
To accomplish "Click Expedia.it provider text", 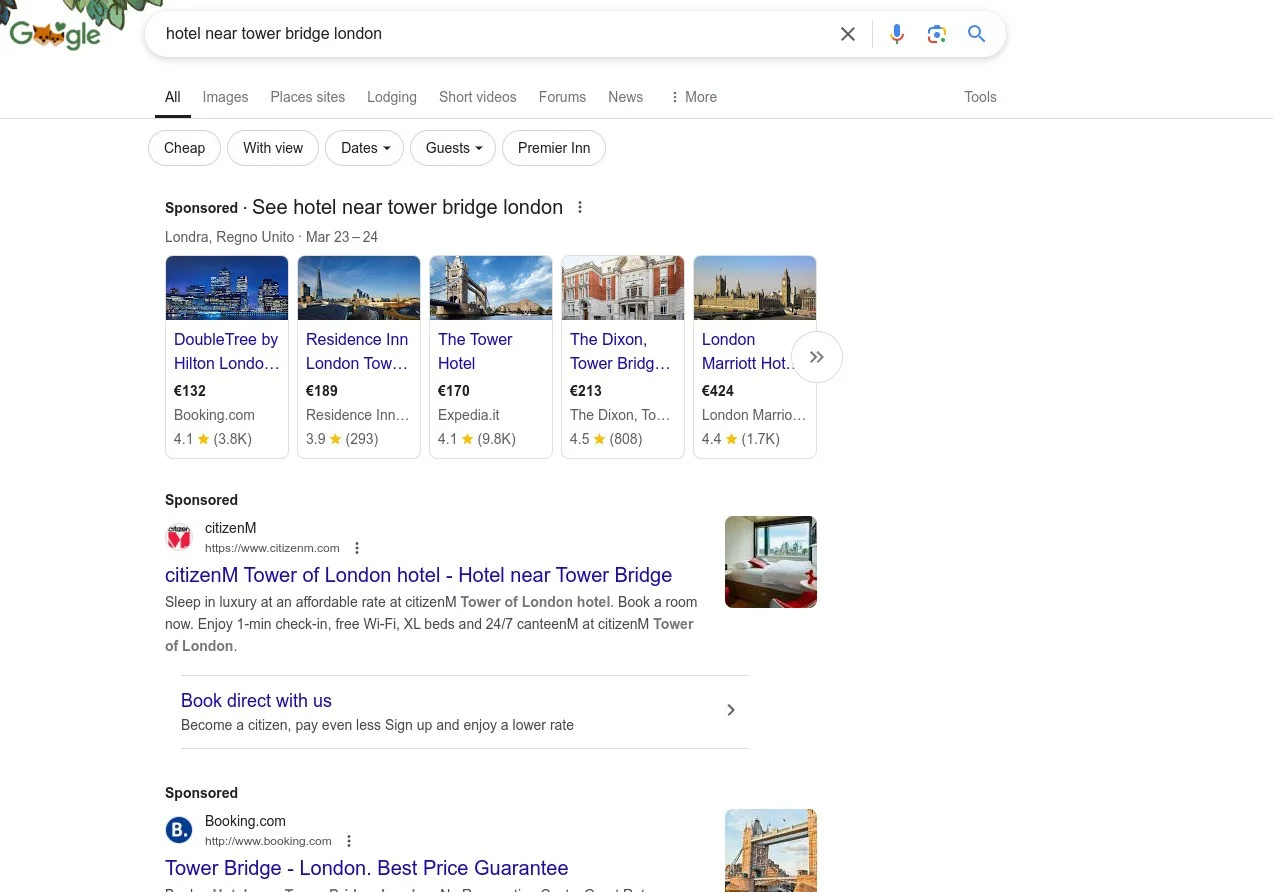I will [469, 415].
